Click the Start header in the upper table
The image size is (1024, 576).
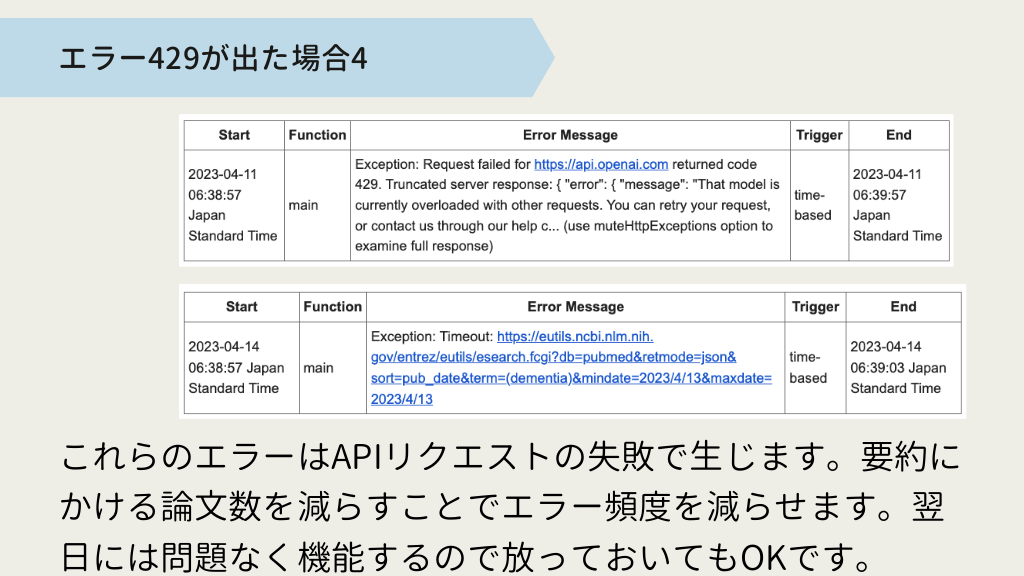[233, 135]
